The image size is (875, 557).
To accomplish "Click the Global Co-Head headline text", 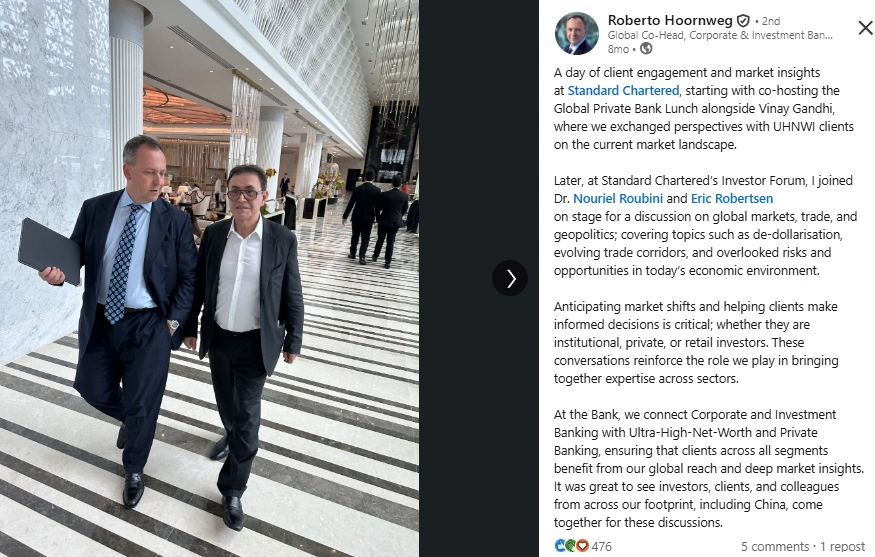I will click(720, 35).
